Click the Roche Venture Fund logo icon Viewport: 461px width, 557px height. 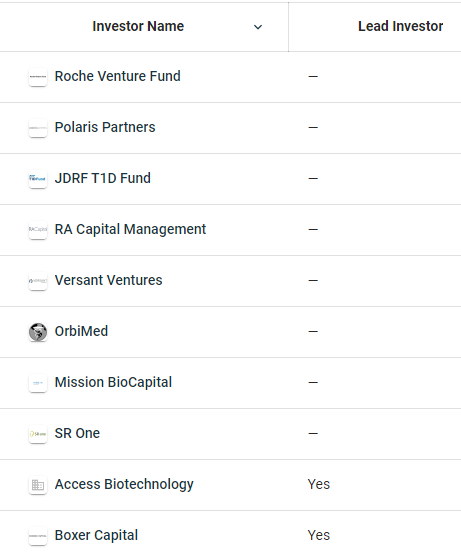click(38, 77)
